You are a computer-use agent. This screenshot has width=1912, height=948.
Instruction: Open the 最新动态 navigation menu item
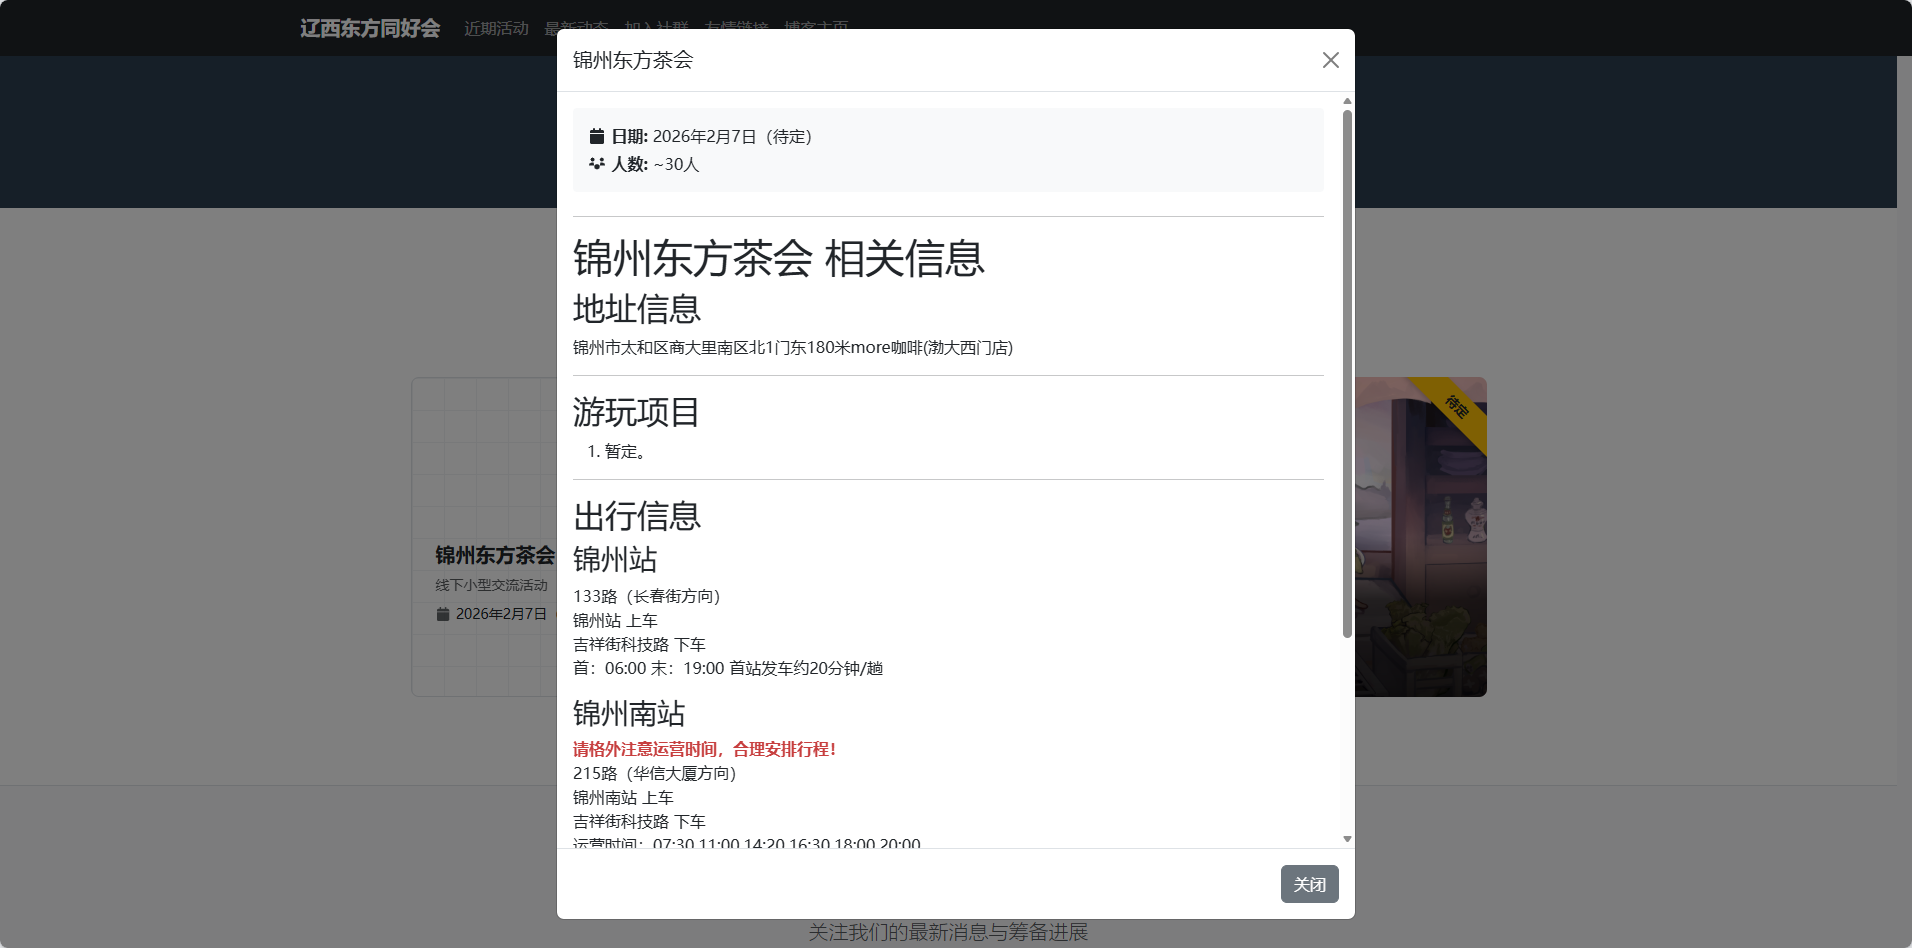575,28
